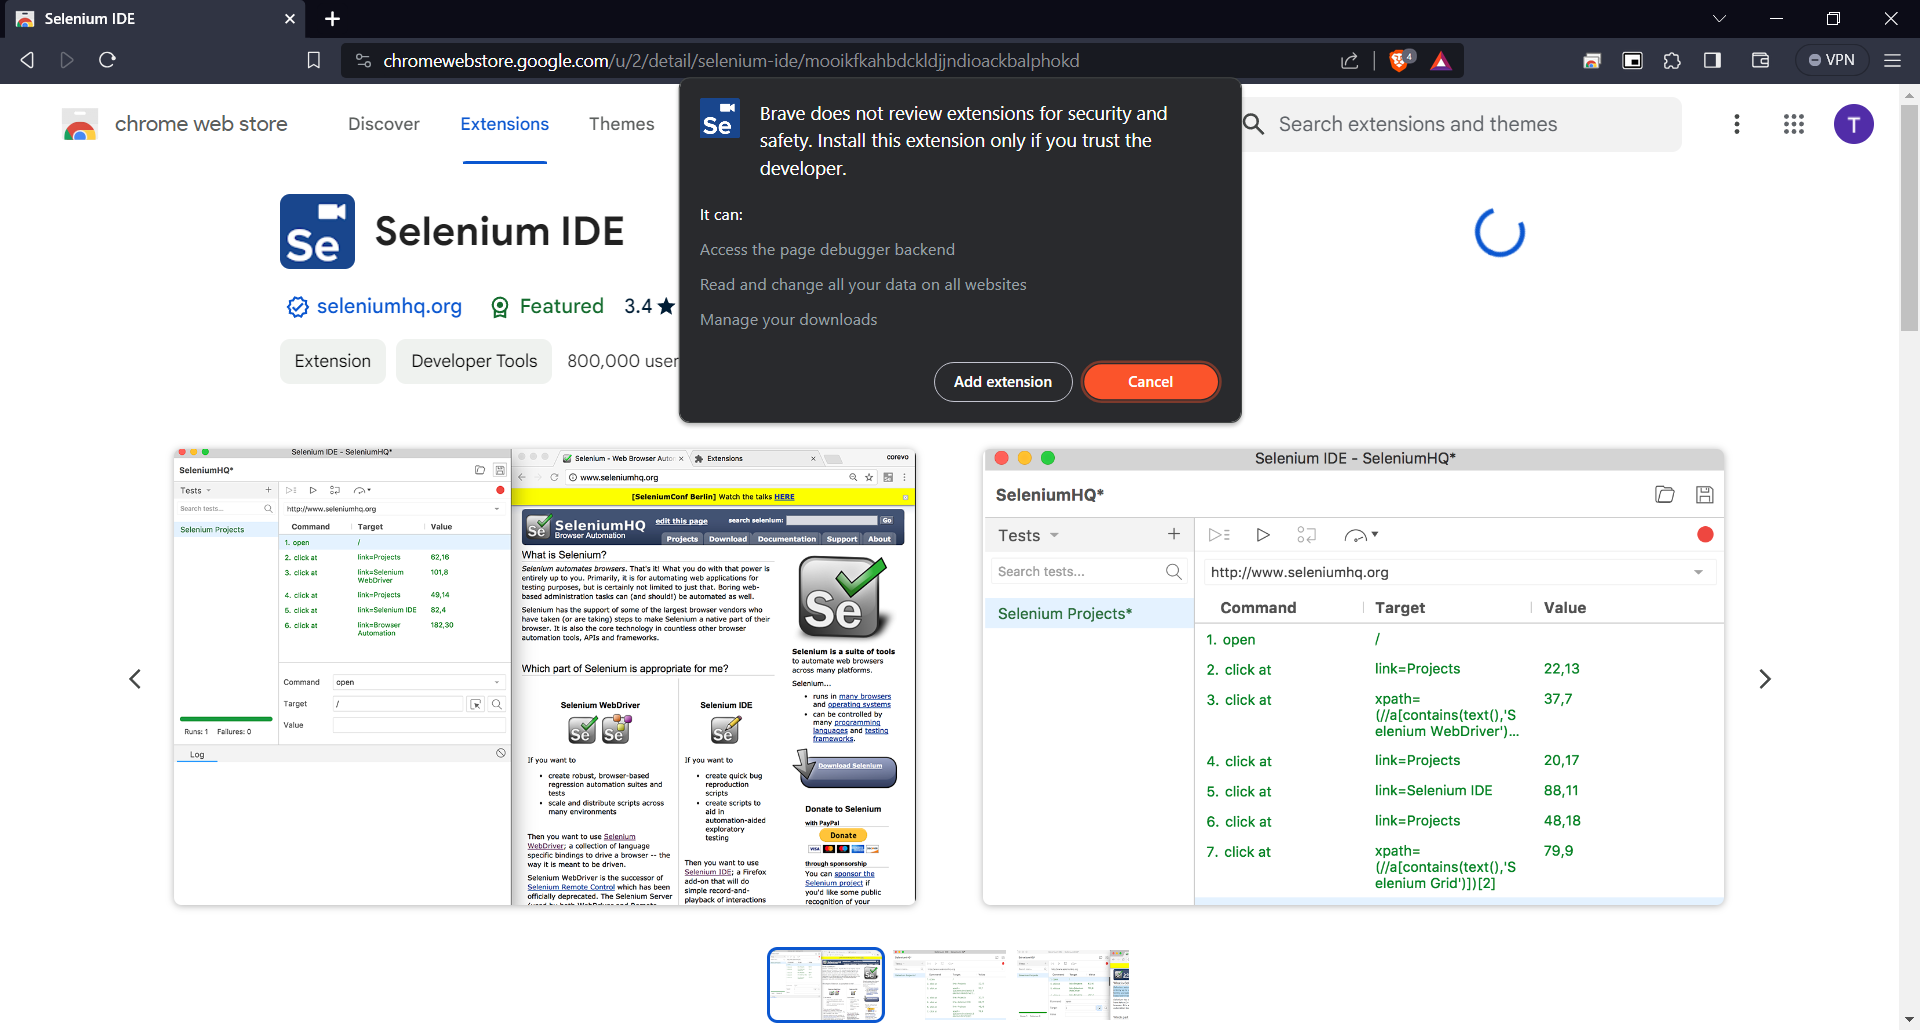
Task: Toggle the VPN button
Action: pyautogui.click(x=1831, y=60)
